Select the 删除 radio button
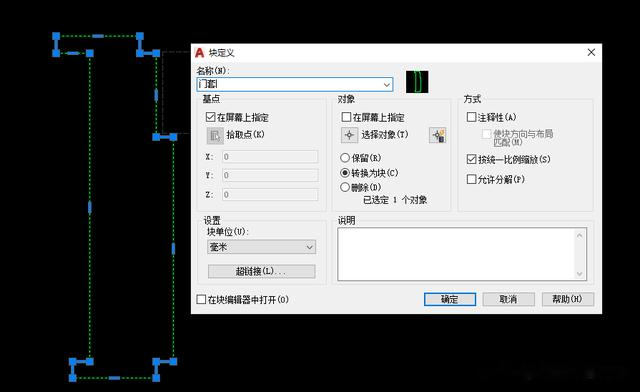 click(x=345, y=187)
